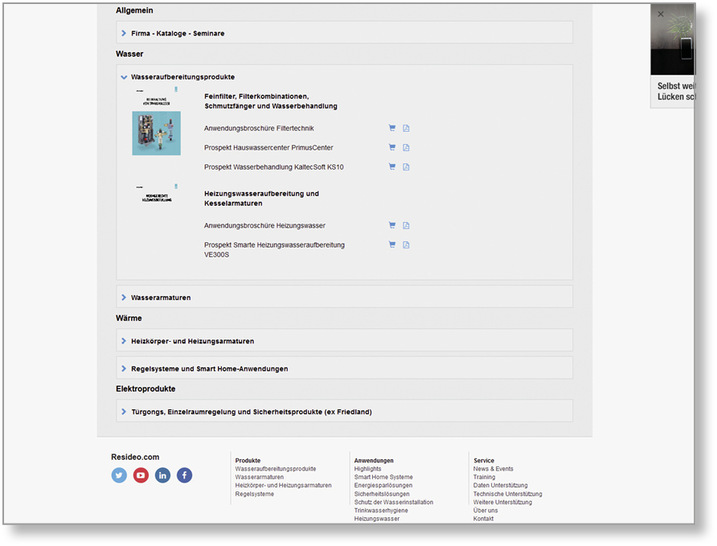Image resolution: width=717 pixels, height=546 pixels.
Task: Open the Facebook page icon
Action: [x=185, y=476]
